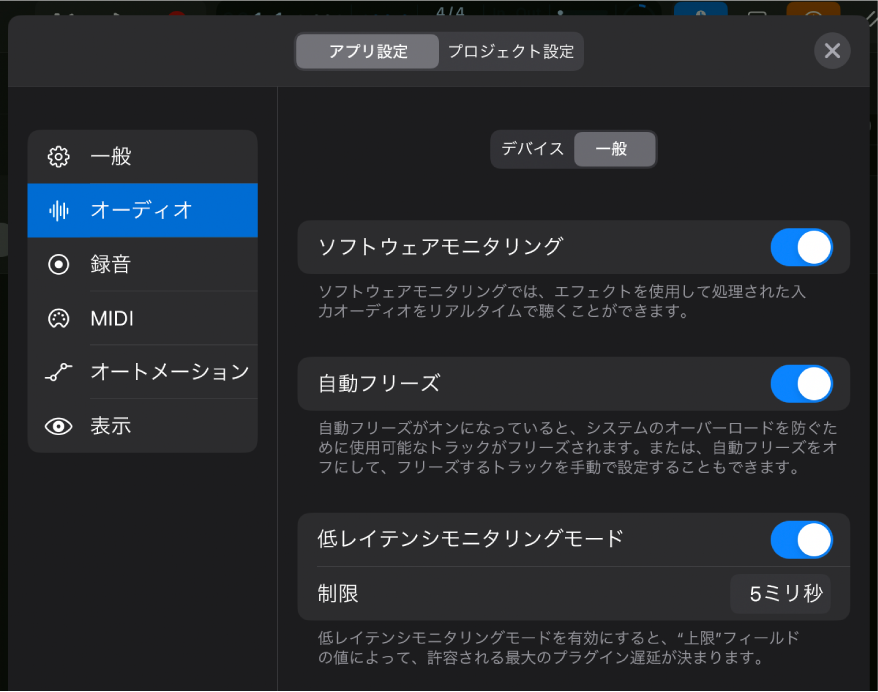Toggle ソフトウェアモニタリング switch off
The width and height of the screenshot is (878, 692).
point(801,247)
